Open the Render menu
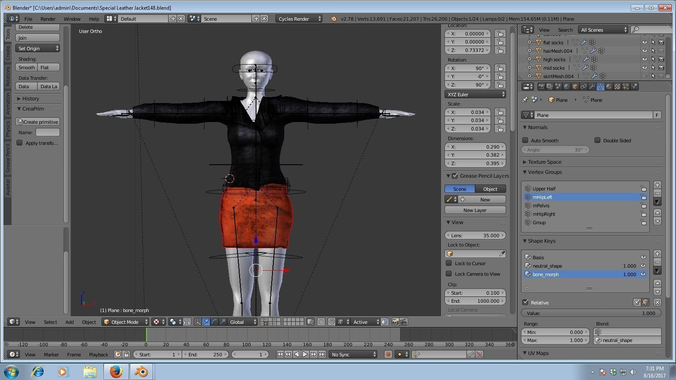The height and width of the screenshot is (380, 676). point(48,19)
